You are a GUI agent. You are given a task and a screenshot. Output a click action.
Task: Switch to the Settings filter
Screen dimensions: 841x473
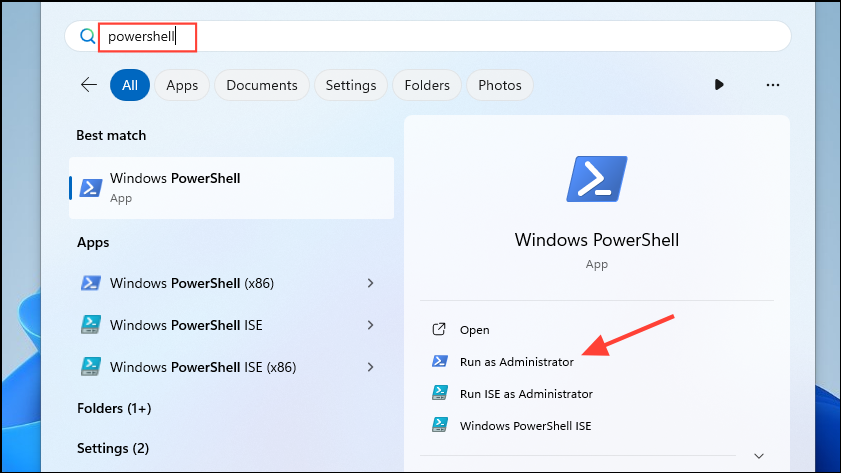tap(351, 85)
